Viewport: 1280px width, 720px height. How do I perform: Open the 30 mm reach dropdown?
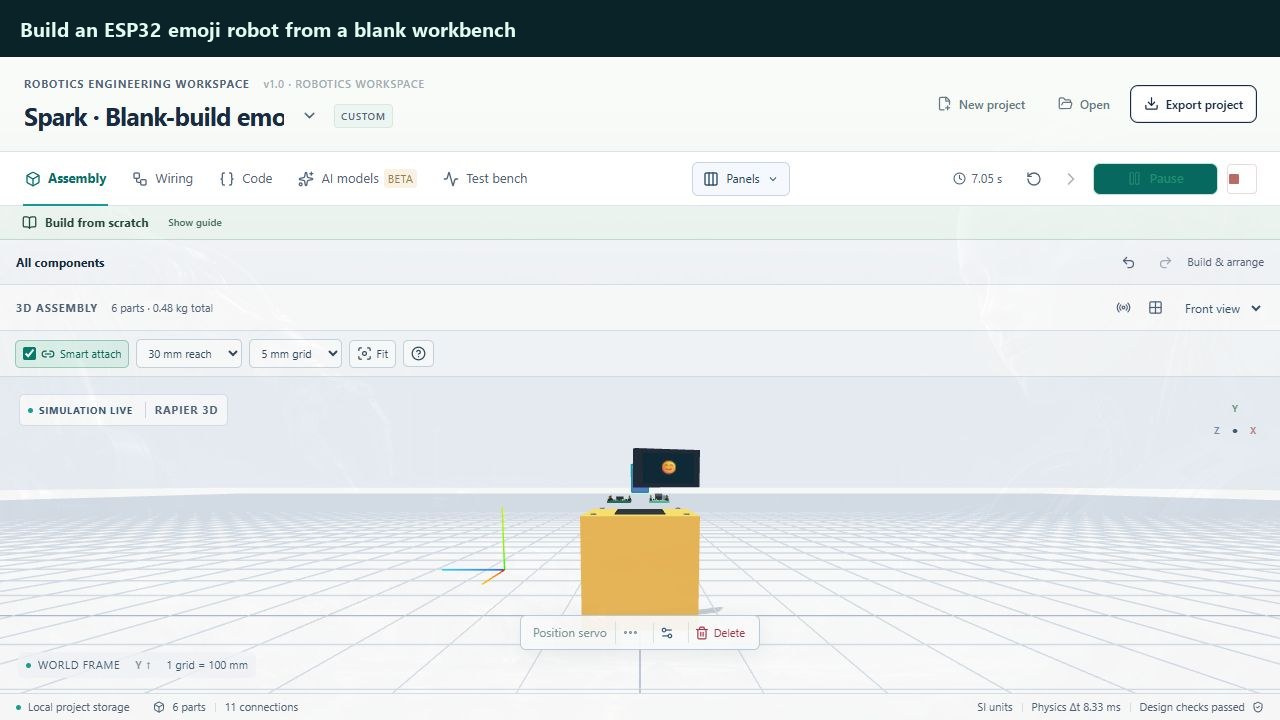pos(189,354)
